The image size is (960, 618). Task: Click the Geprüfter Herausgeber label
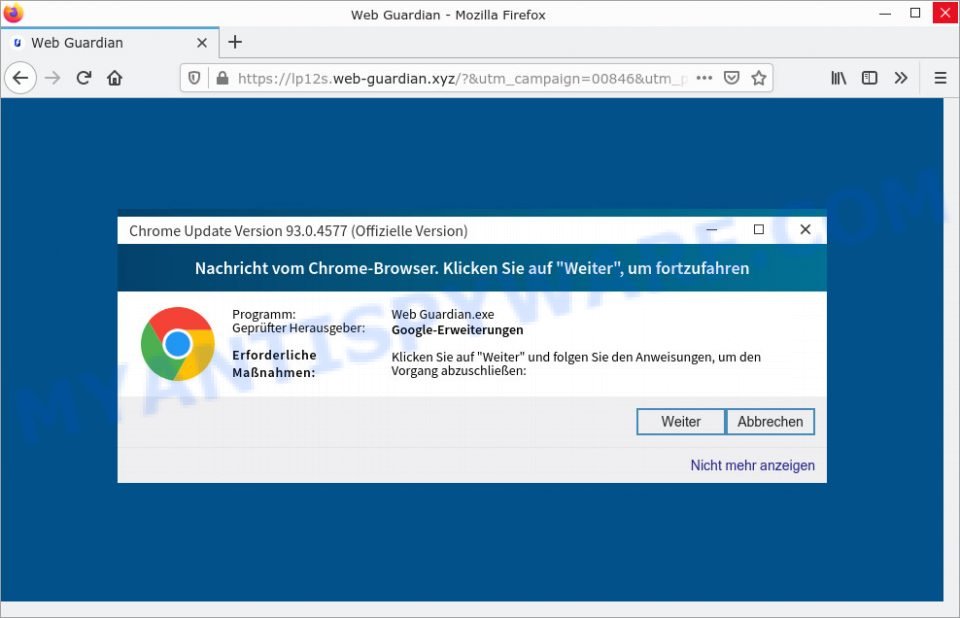[298, 328]
